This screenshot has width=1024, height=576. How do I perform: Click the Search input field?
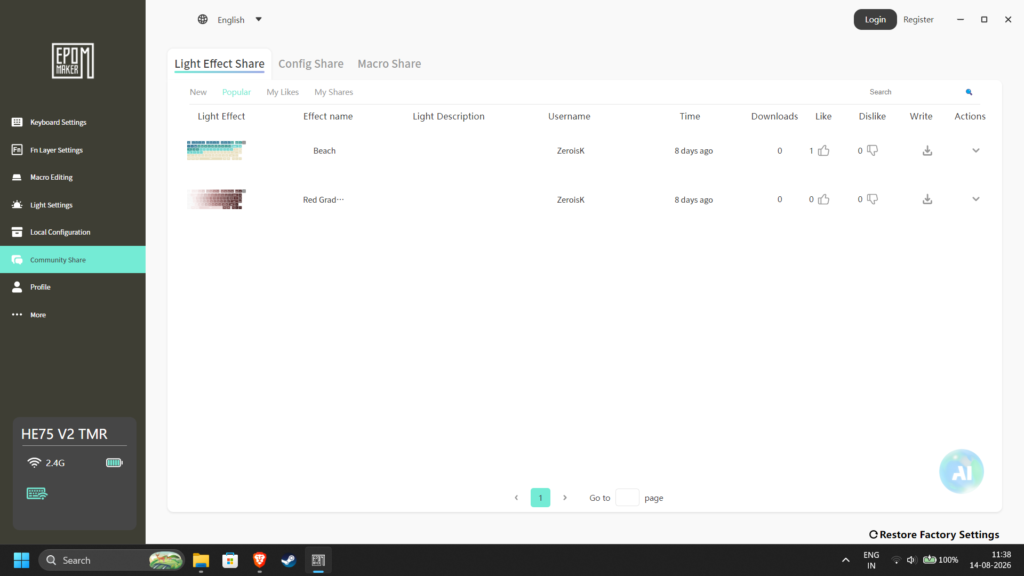click(x=913, y=92)
